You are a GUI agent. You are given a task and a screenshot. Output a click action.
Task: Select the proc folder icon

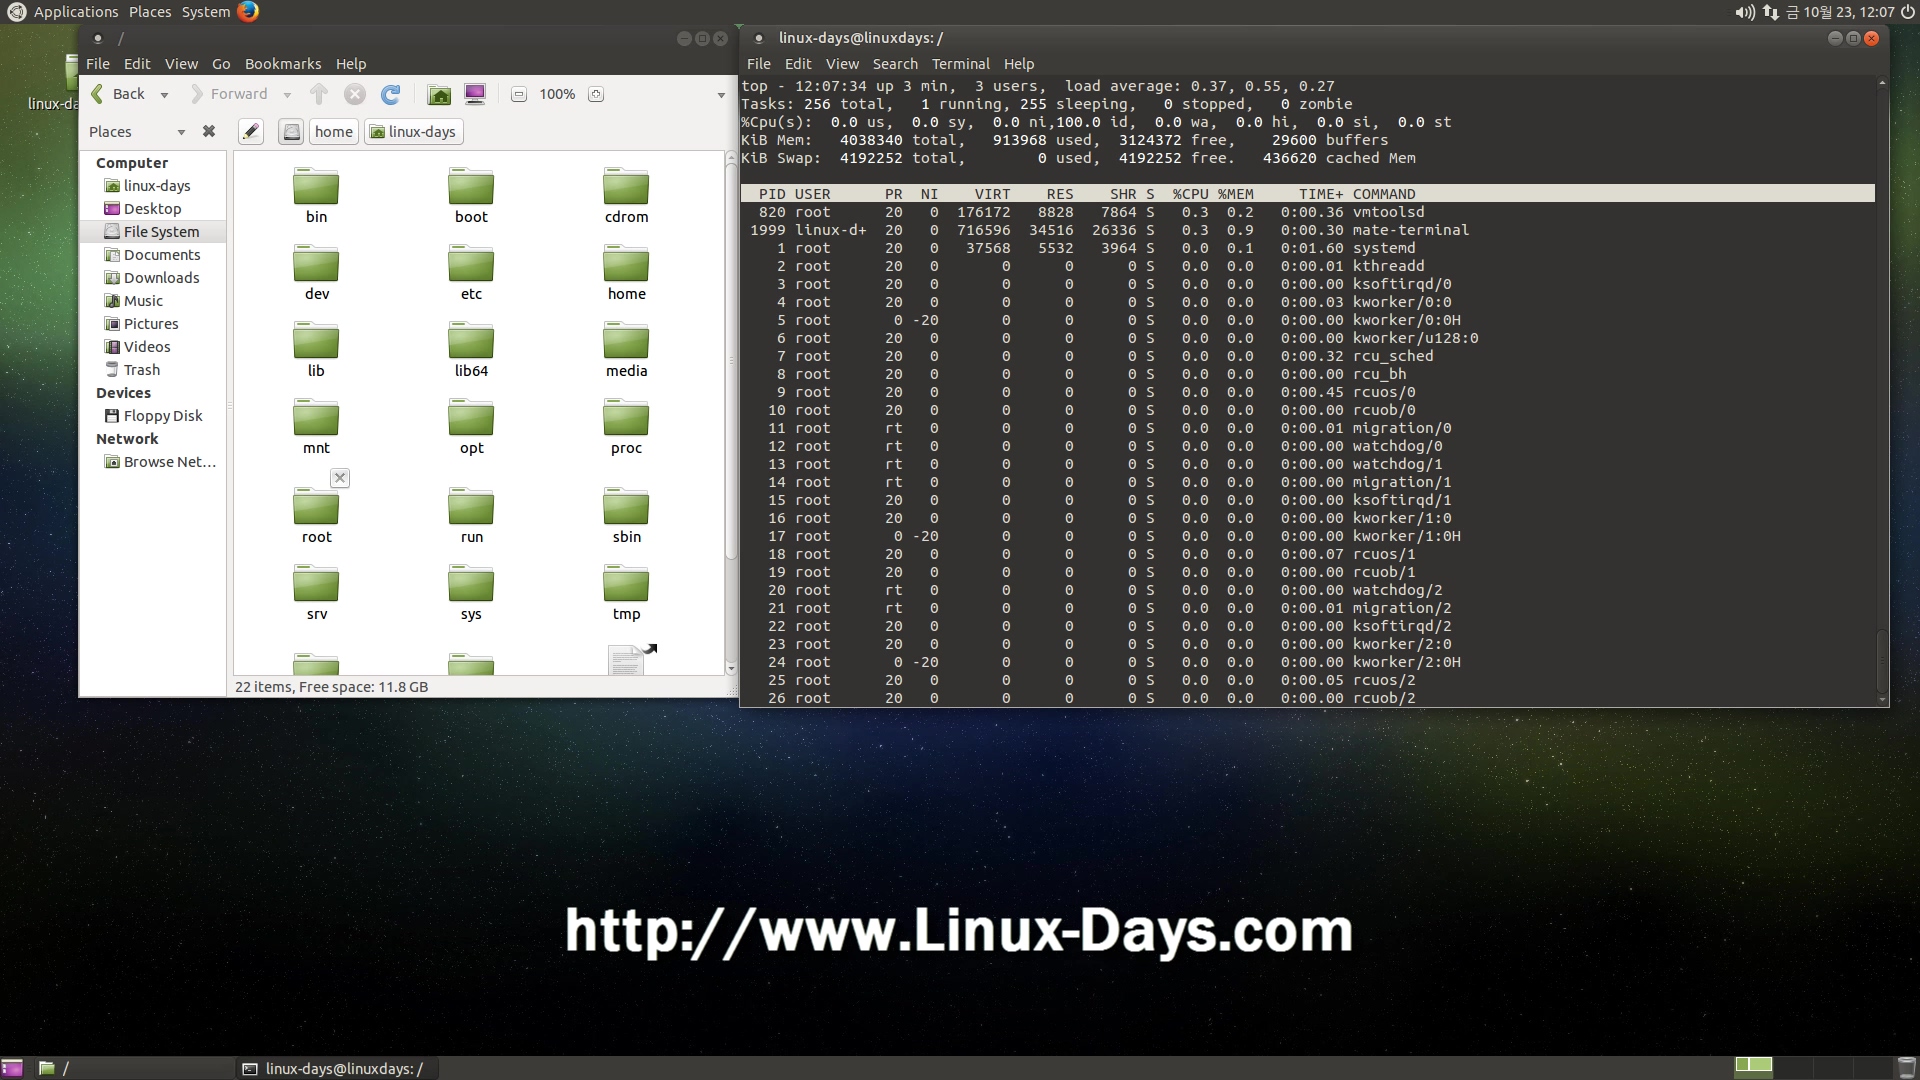(626, 417)
